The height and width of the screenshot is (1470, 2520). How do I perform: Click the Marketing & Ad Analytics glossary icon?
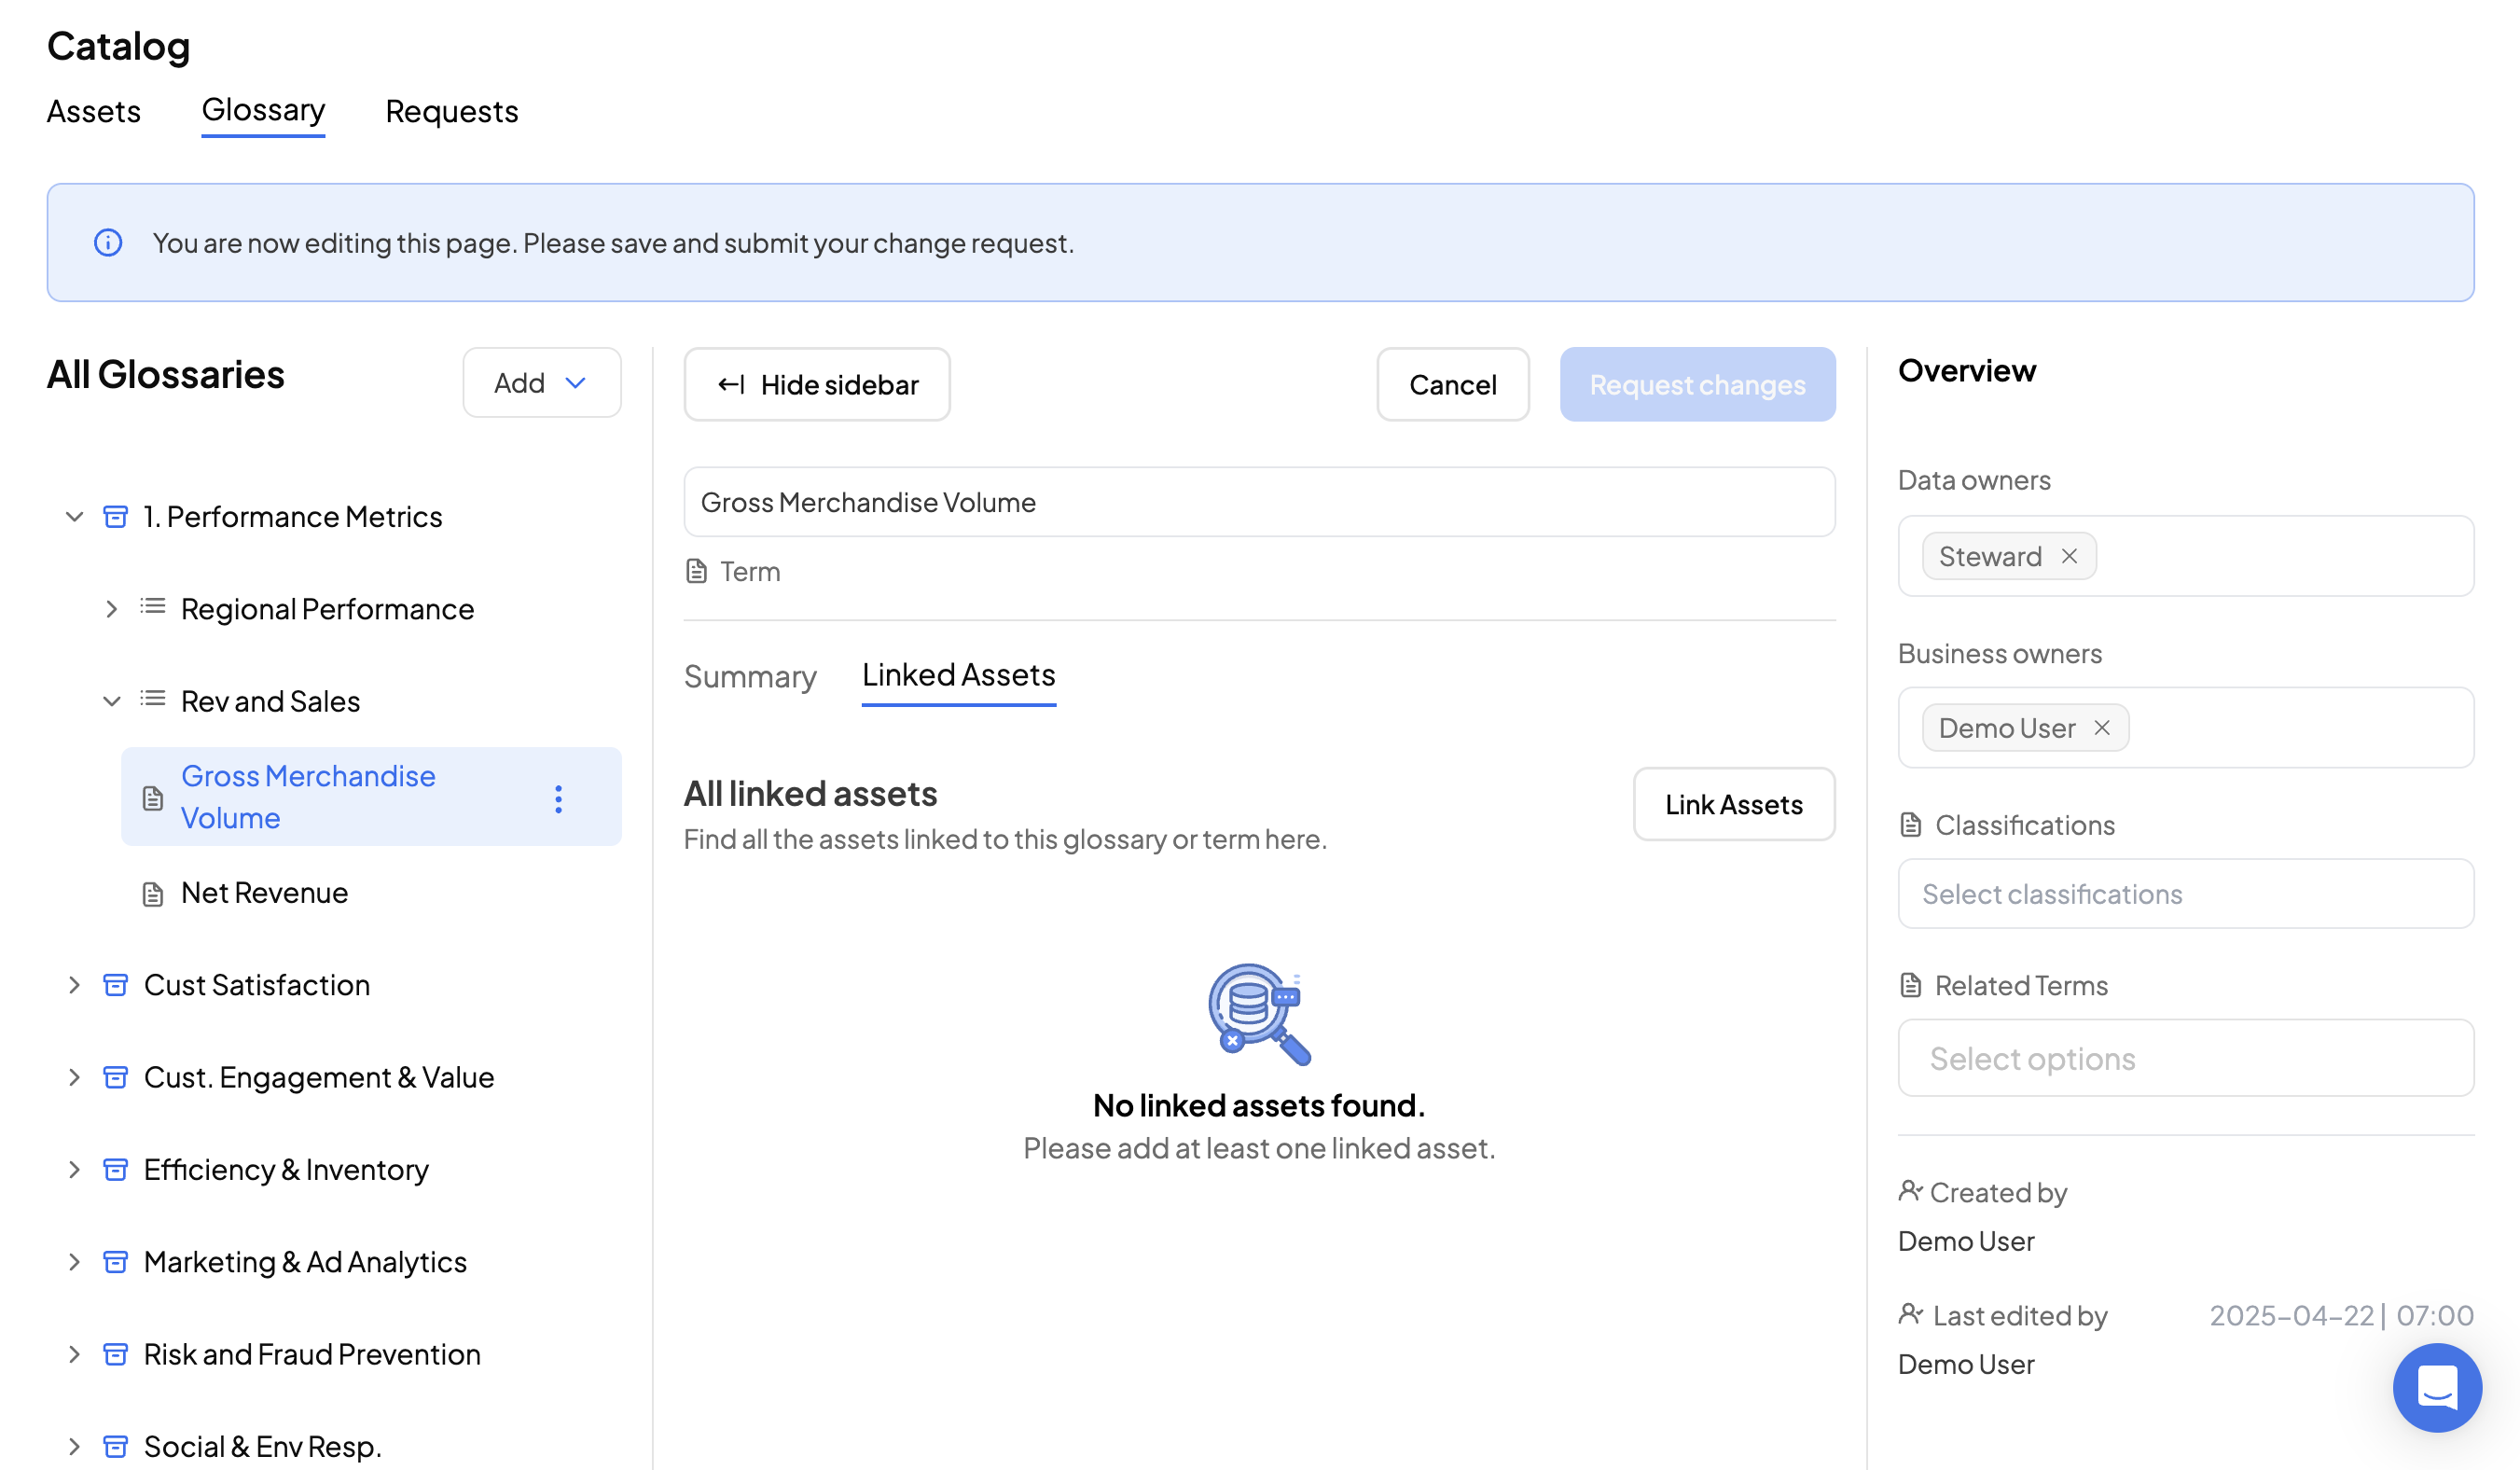point(116,1262)
